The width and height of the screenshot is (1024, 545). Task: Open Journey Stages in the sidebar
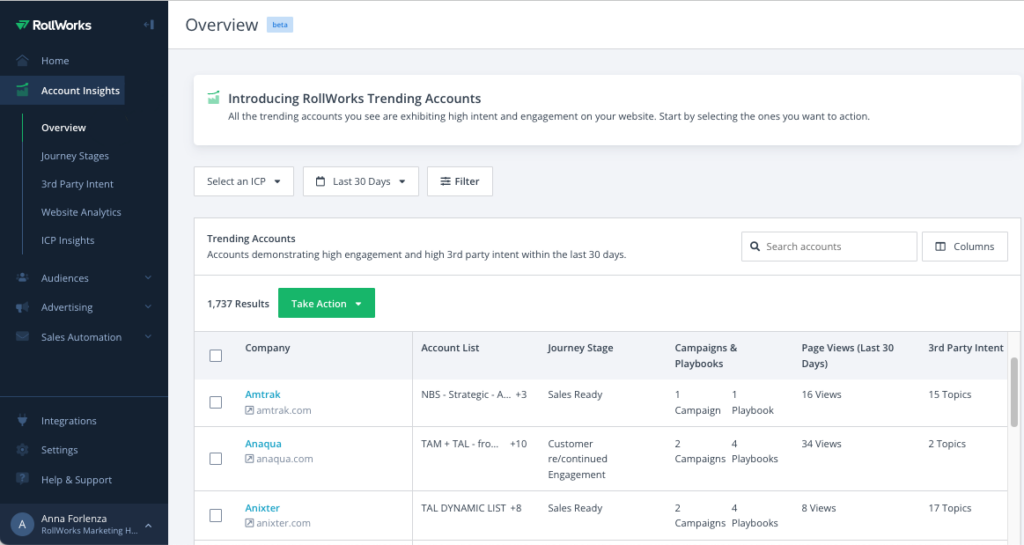74,156
